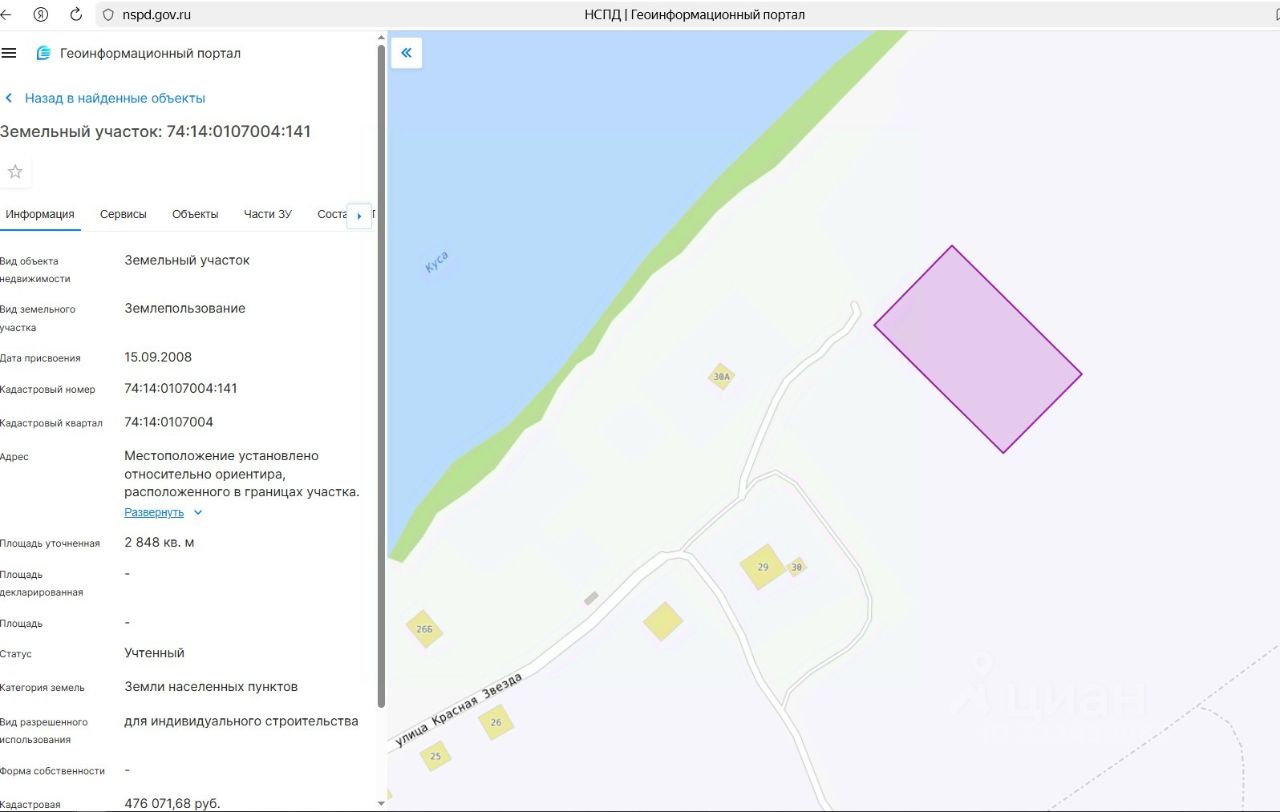This screenshot has width=1280, height=812.
Task: Open the hamburger menu
Action: click(9, 53)
